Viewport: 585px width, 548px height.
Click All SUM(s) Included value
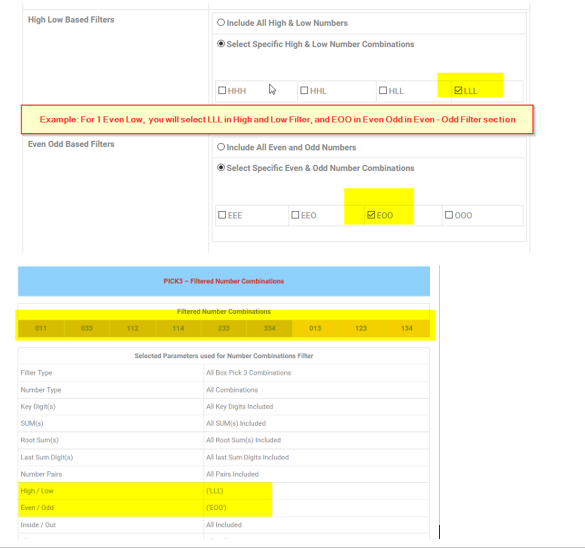(x=236, y=423)
